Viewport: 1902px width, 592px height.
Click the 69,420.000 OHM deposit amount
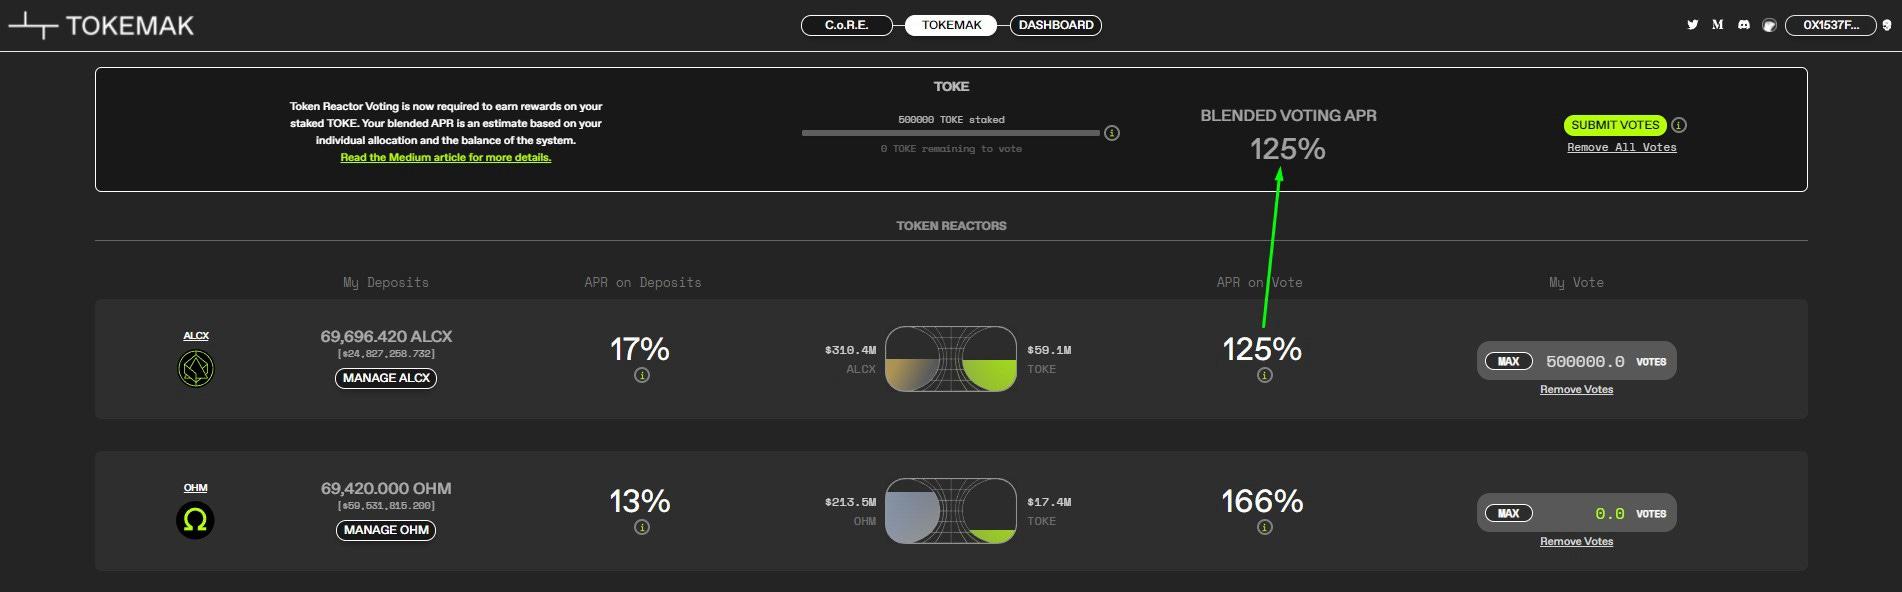coord(386,488)
